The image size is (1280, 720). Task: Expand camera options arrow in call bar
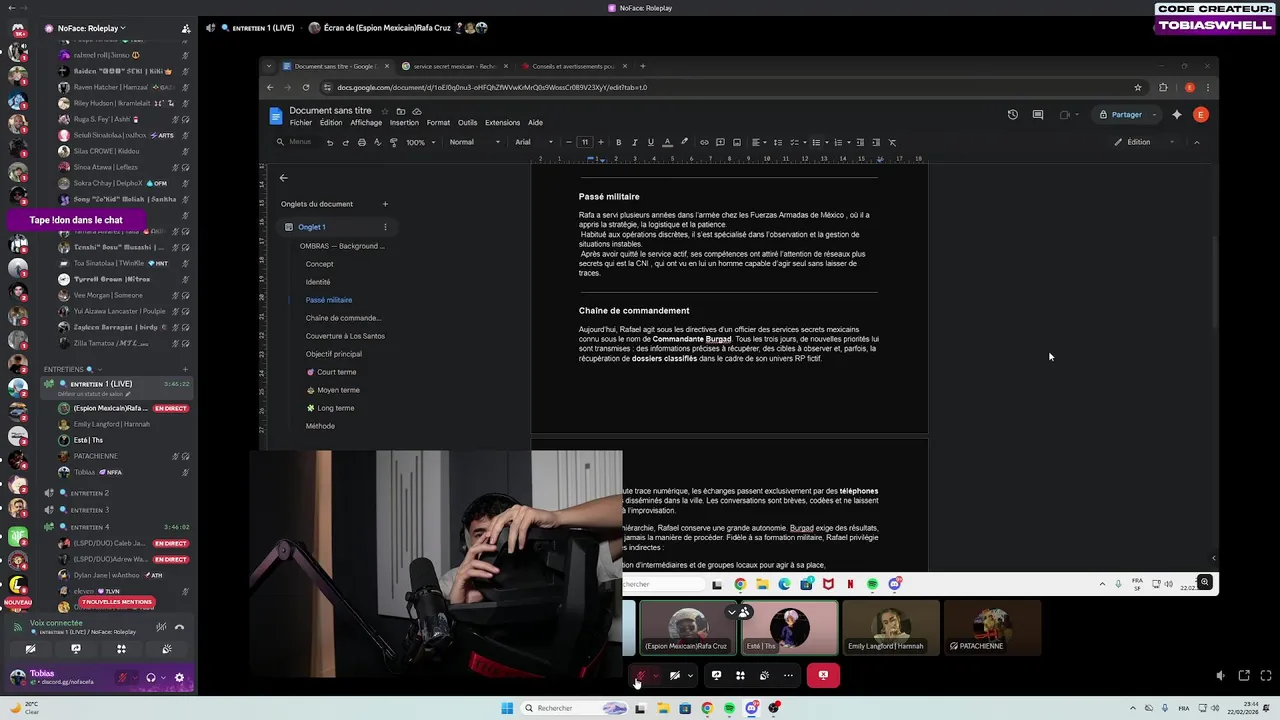[690, 675]
